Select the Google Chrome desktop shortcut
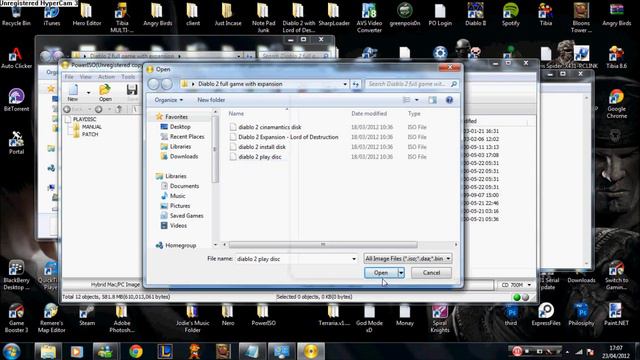The height and width of the screenshot is (360, 640). point(616,104)
